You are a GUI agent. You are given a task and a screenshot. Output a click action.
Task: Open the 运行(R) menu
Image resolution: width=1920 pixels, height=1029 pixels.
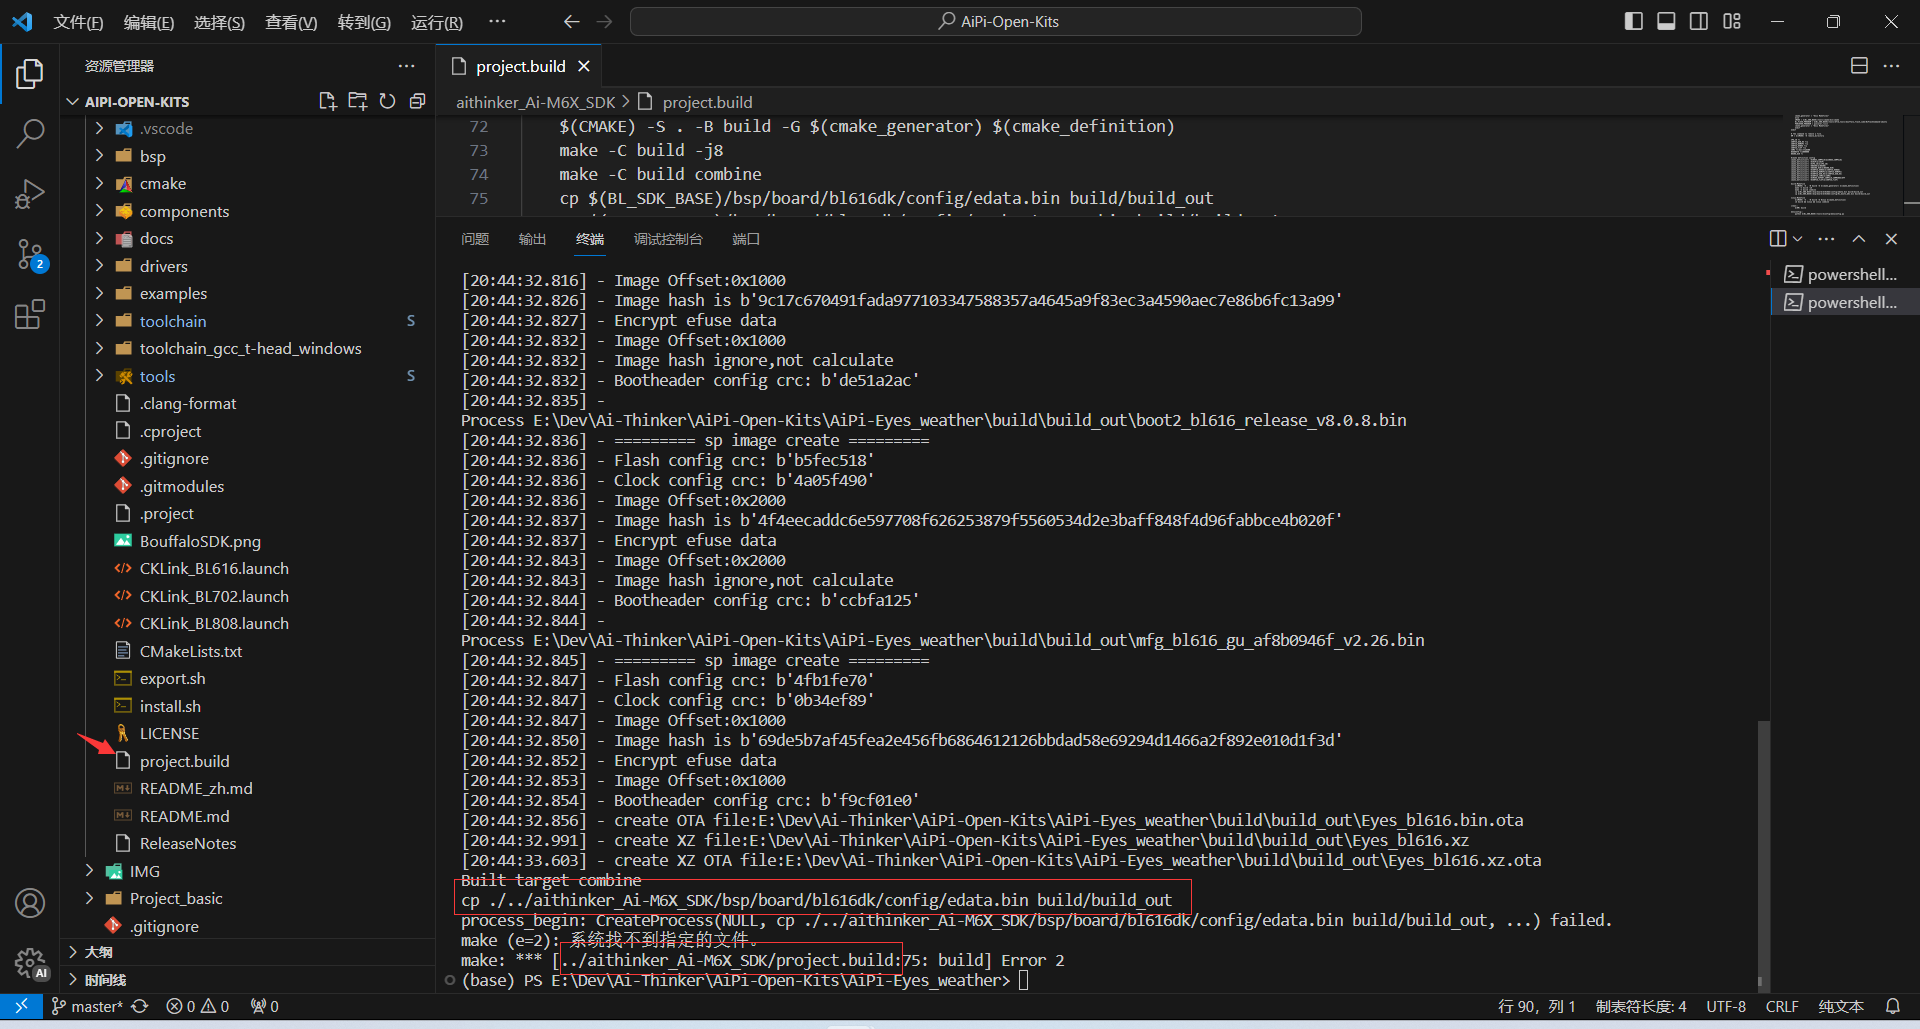click(x=437, y=22)
